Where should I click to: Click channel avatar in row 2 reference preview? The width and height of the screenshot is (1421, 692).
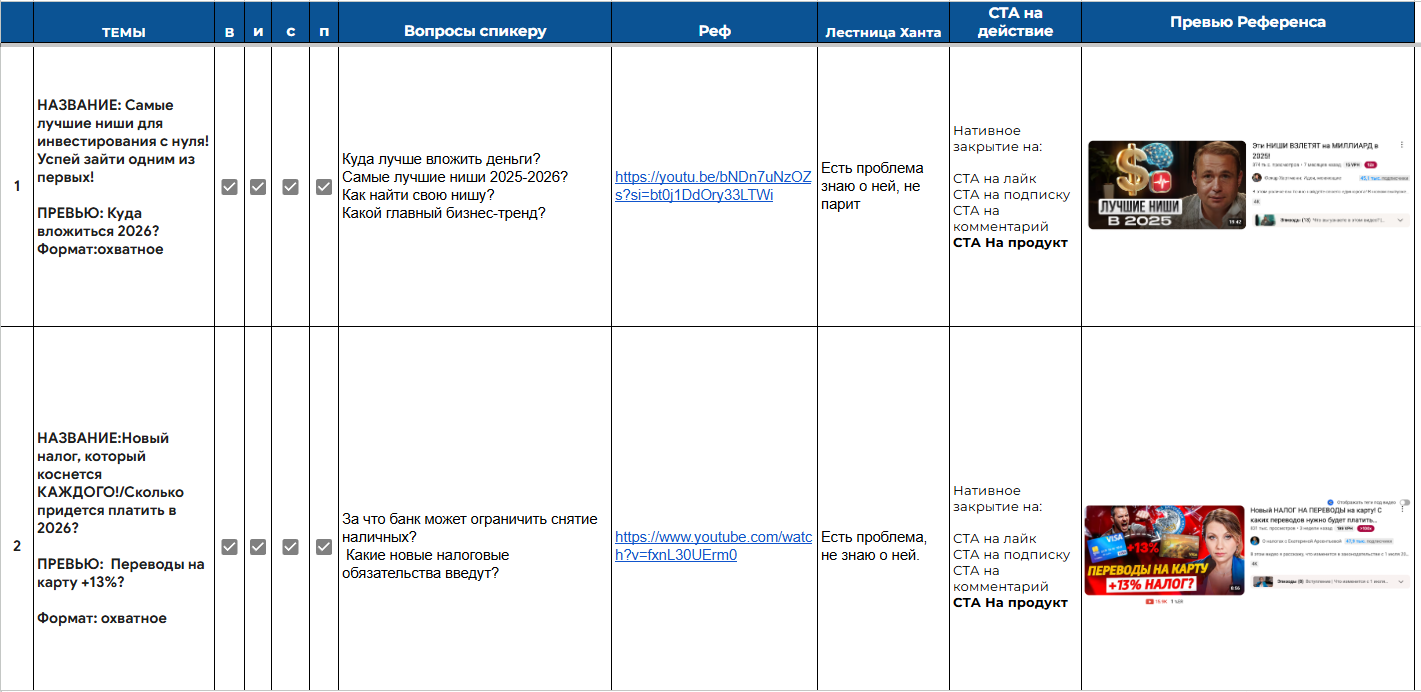(1255, 541)
